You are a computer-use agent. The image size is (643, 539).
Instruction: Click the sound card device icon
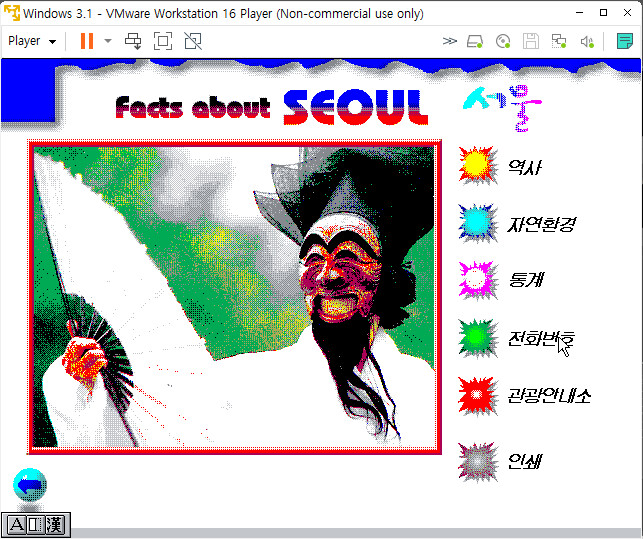click(587, 41)
